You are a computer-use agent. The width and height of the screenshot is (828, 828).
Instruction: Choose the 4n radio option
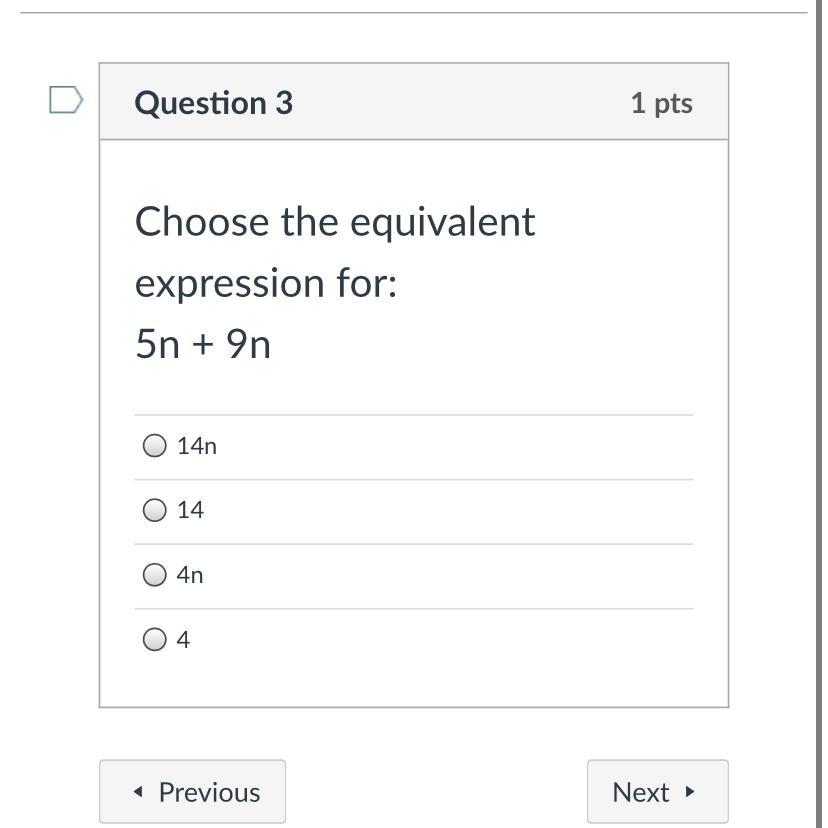pyautogui.click(x=154, y=574)
